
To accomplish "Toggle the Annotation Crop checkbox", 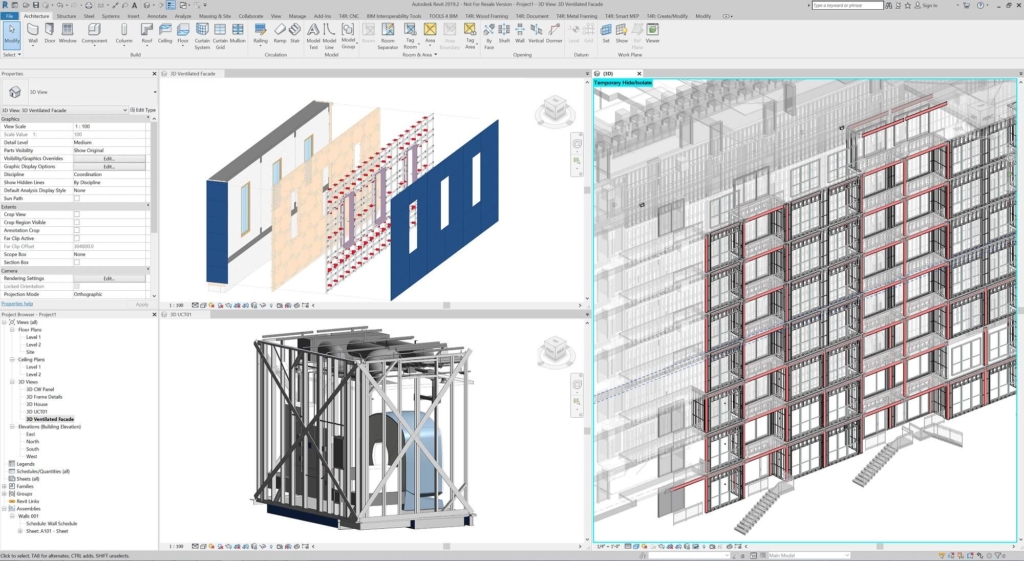I will (x=76, y=230).
